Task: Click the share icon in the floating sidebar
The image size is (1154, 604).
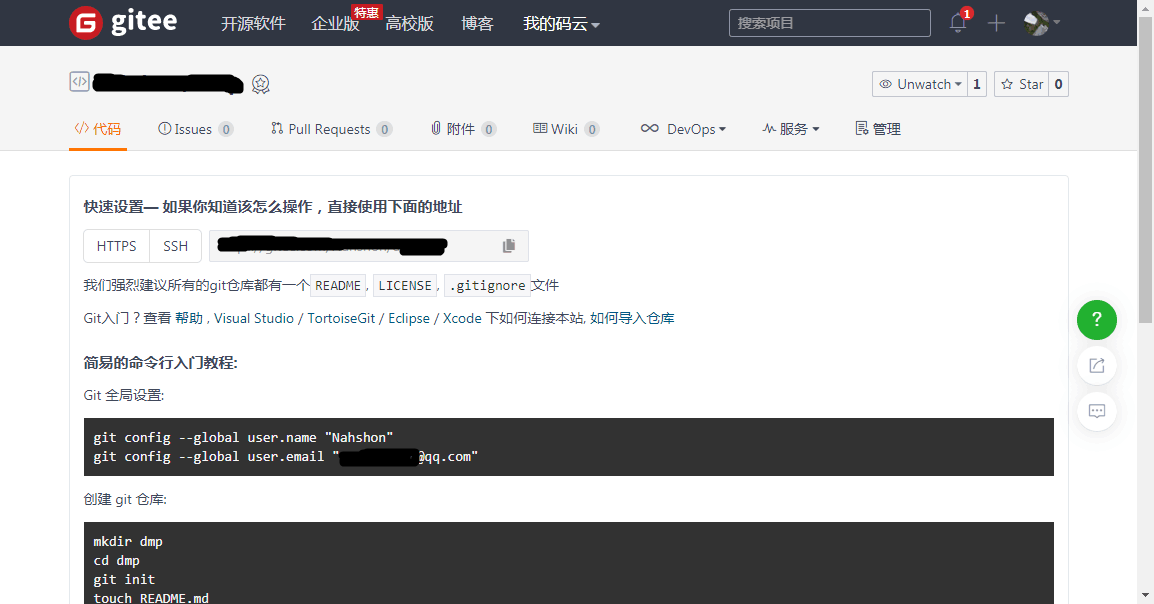Action: [x=1096, y=365]
